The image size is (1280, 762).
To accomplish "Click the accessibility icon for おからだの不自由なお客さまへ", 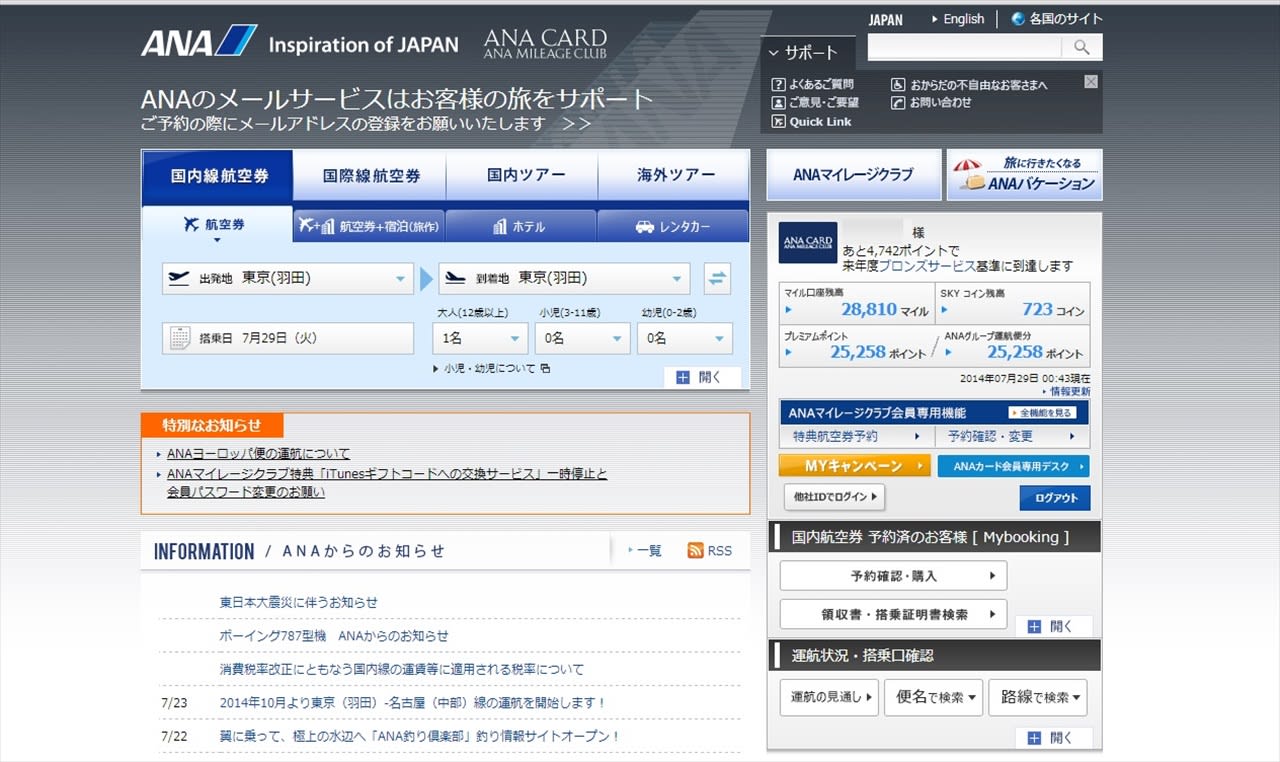I will click(898, 85).
